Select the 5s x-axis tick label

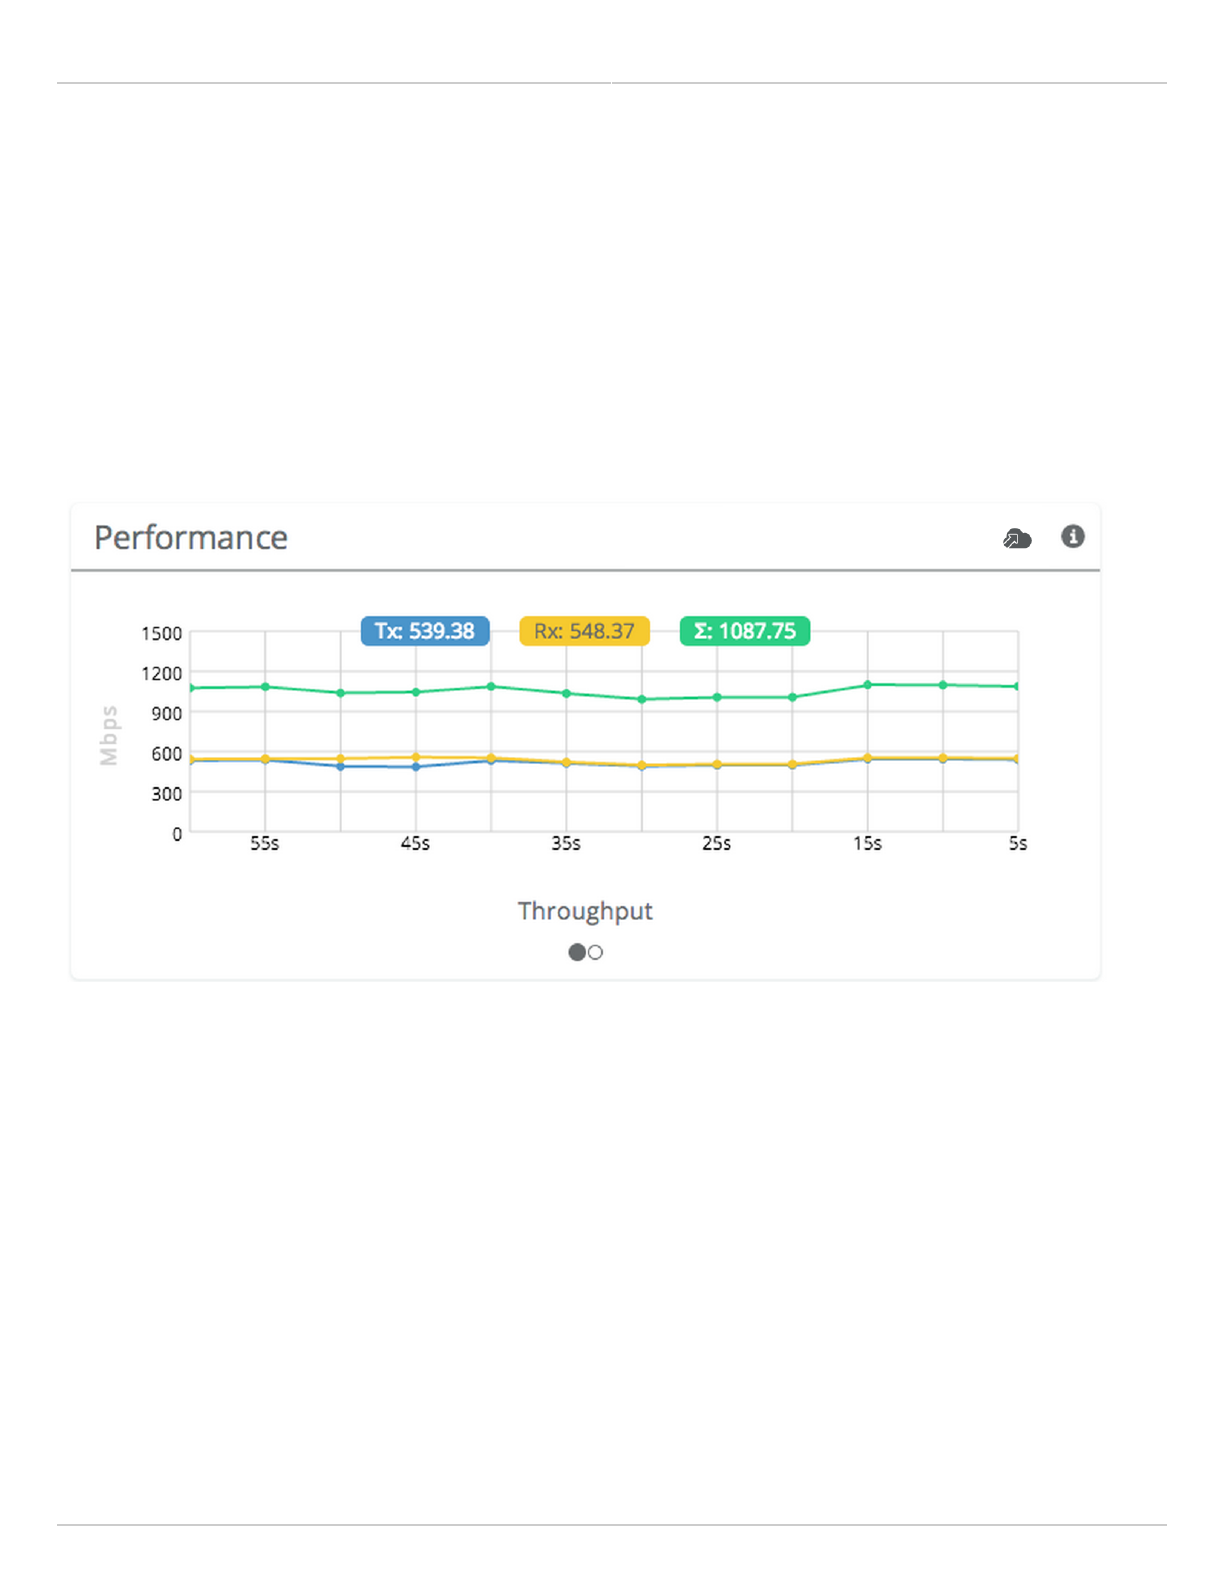1017,844
